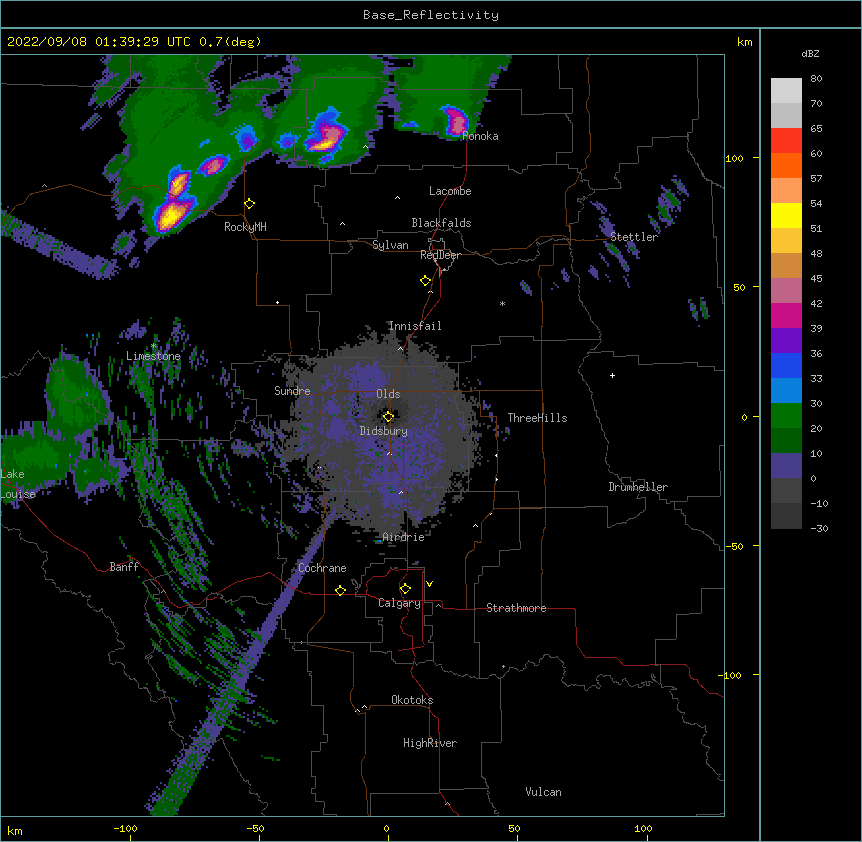Select the purple 10 dBZ color swatch
This screenshot has width=862, height=842.
pyautogui.click(x=786, y=466)
